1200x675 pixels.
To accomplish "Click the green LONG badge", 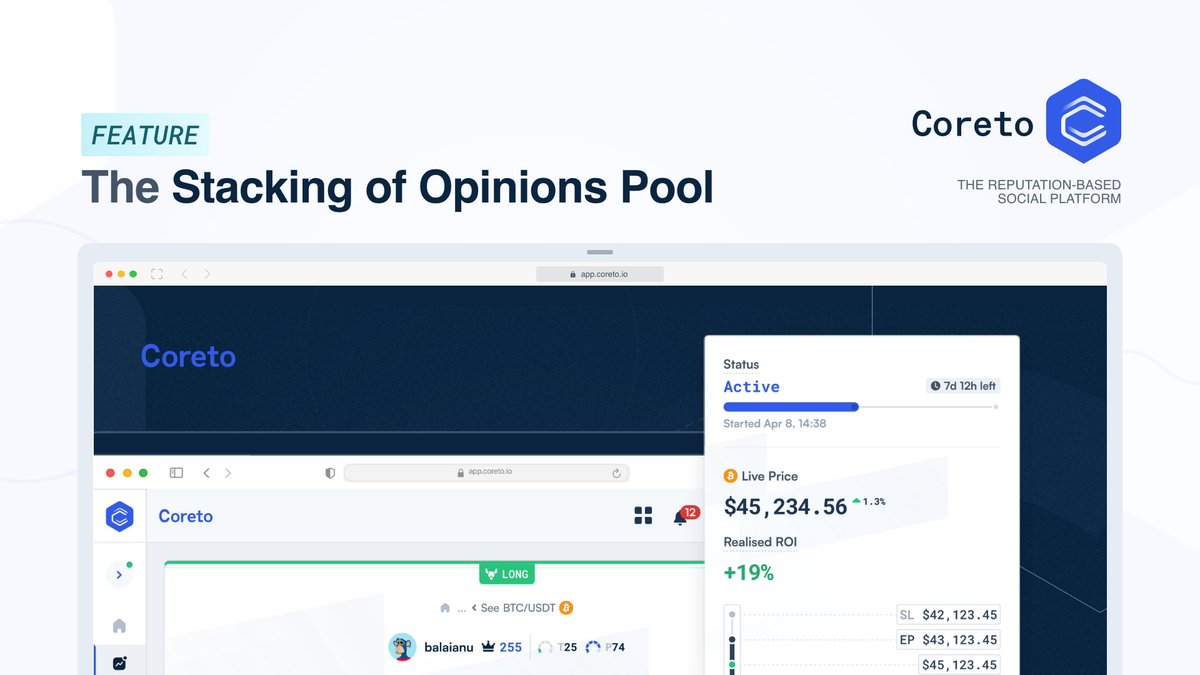I will [507, 574].
